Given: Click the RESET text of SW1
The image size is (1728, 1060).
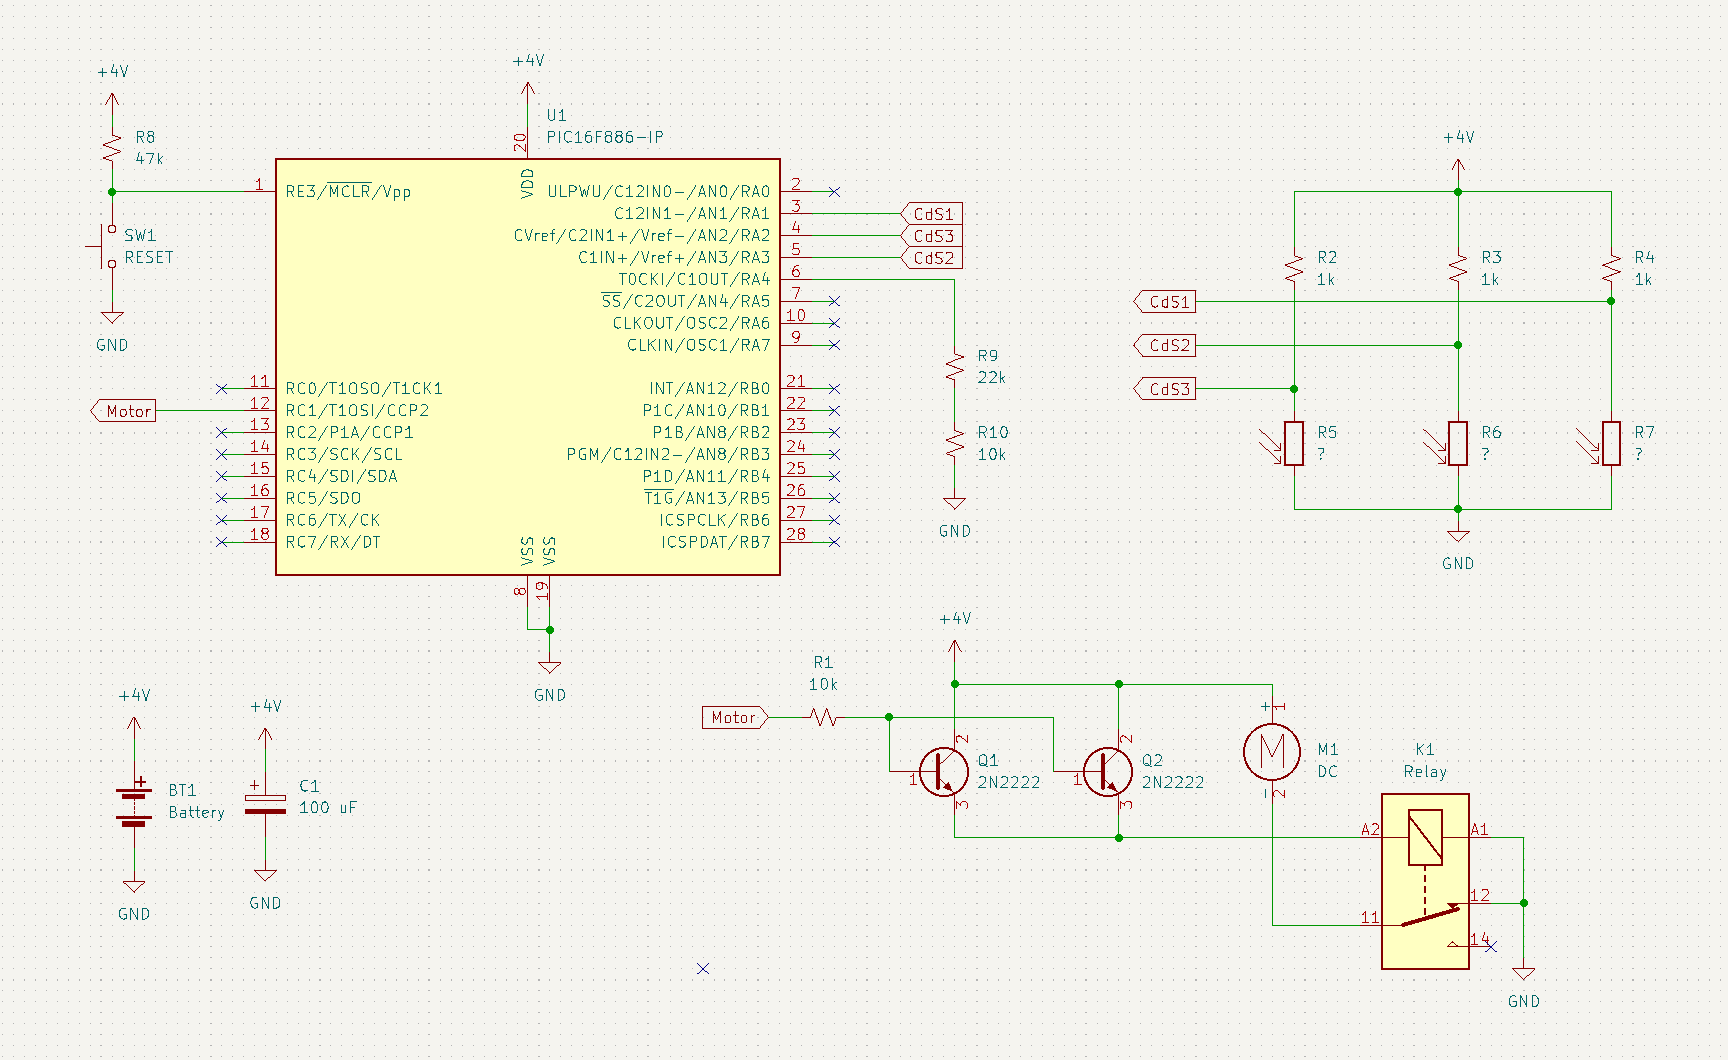Looking at the screenshot, I should pyautogui.click(x=149, y=257).
